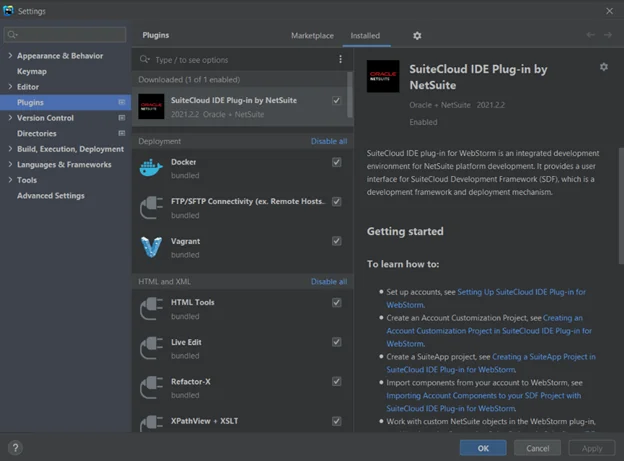Open Creating an Account Customization Project link
The image size is (624, 461).
[489, 331]
